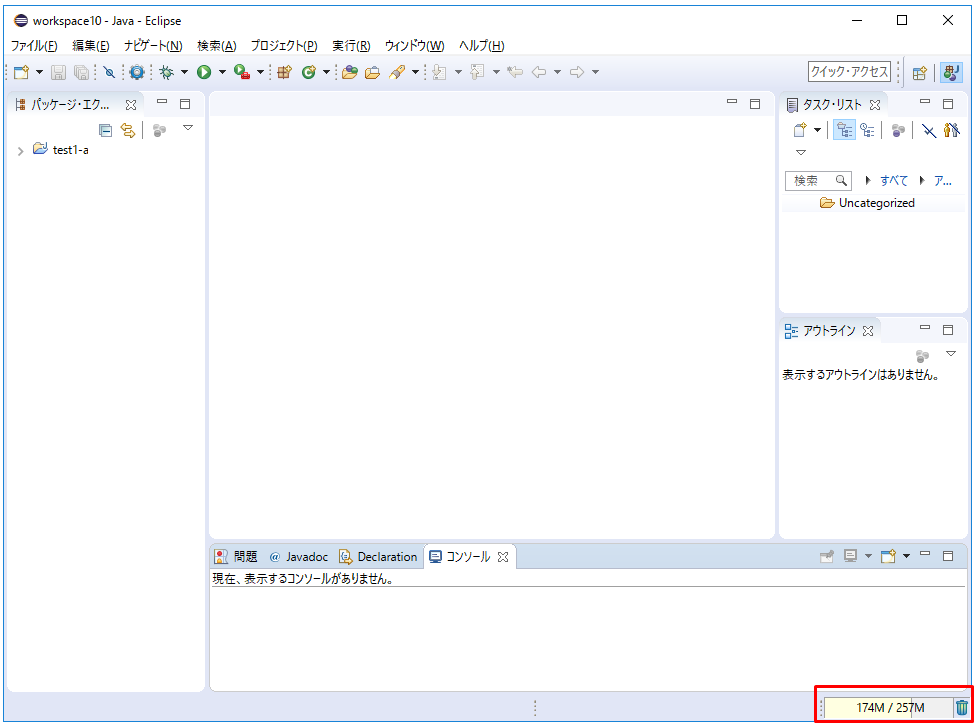Click the Uncategorized task category
The height and width of the screenshot is (727, 975).
click(x=876, y=203)
